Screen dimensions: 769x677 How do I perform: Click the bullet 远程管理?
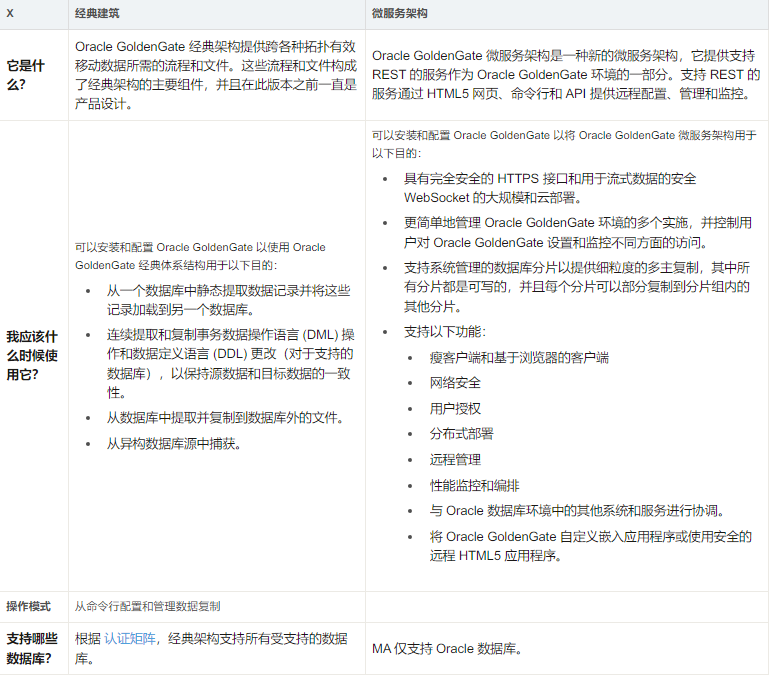[x=455, y=460]
